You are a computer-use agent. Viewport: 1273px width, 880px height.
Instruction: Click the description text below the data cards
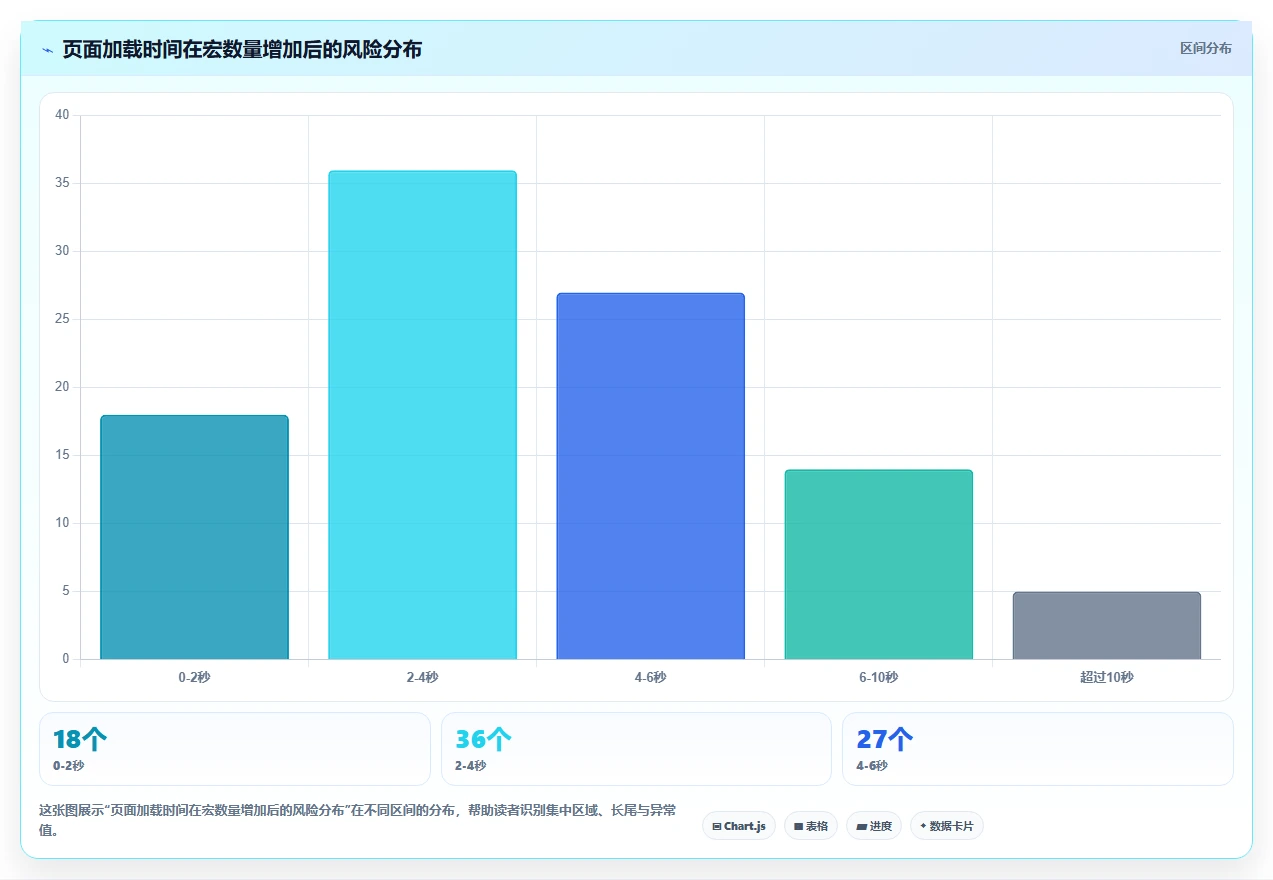[x=358, y=820]
